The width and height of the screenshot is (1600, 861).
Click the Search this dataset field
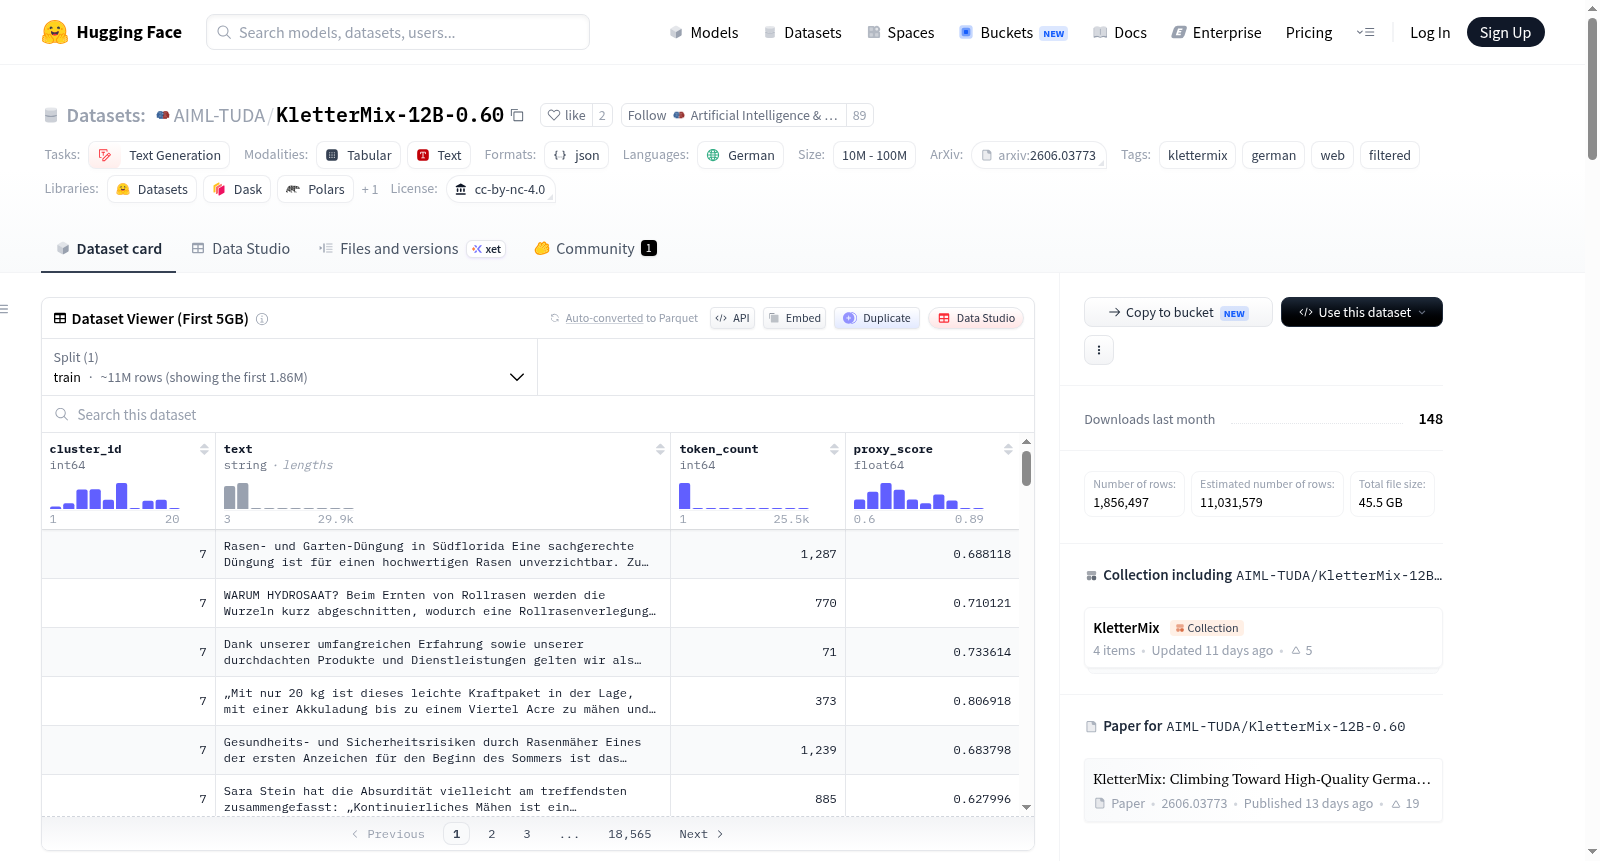[538, 414]
